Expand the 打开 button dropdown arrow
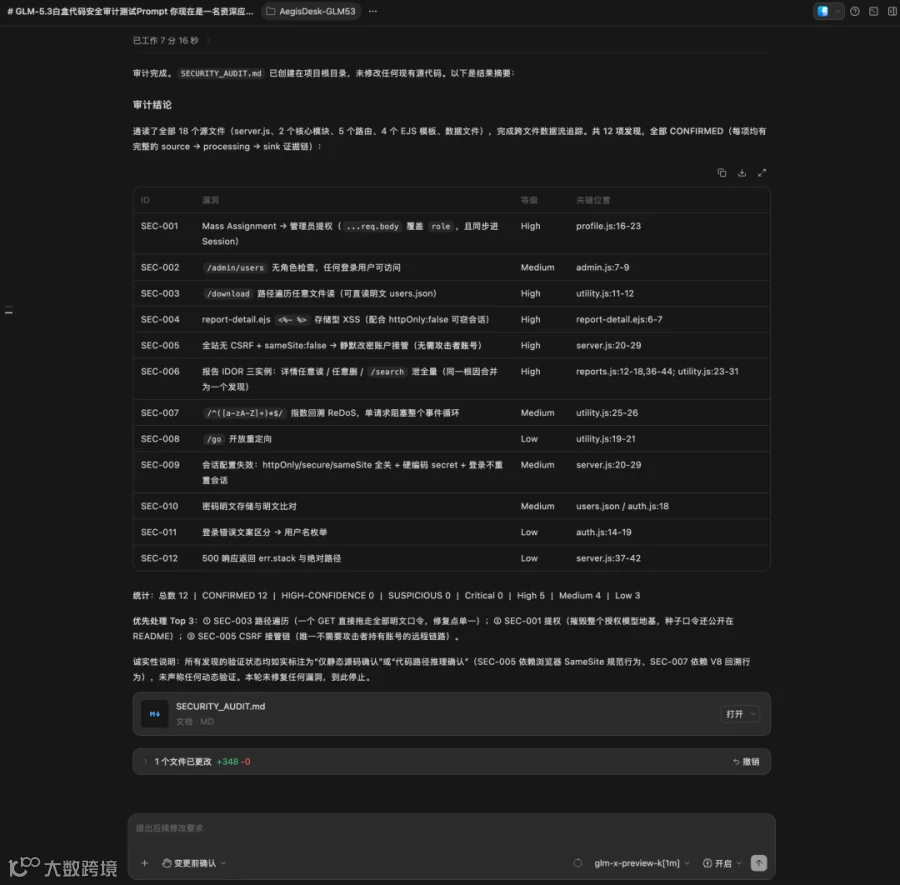 pyautogui.click(x=753, y=714)
